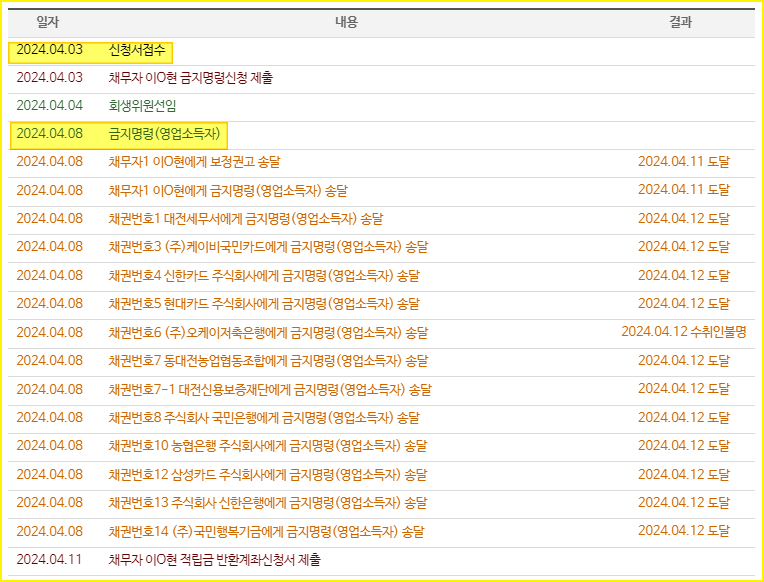Select 채권번호3 (주)케이비국민카드 송달 entry

(268, 247)
